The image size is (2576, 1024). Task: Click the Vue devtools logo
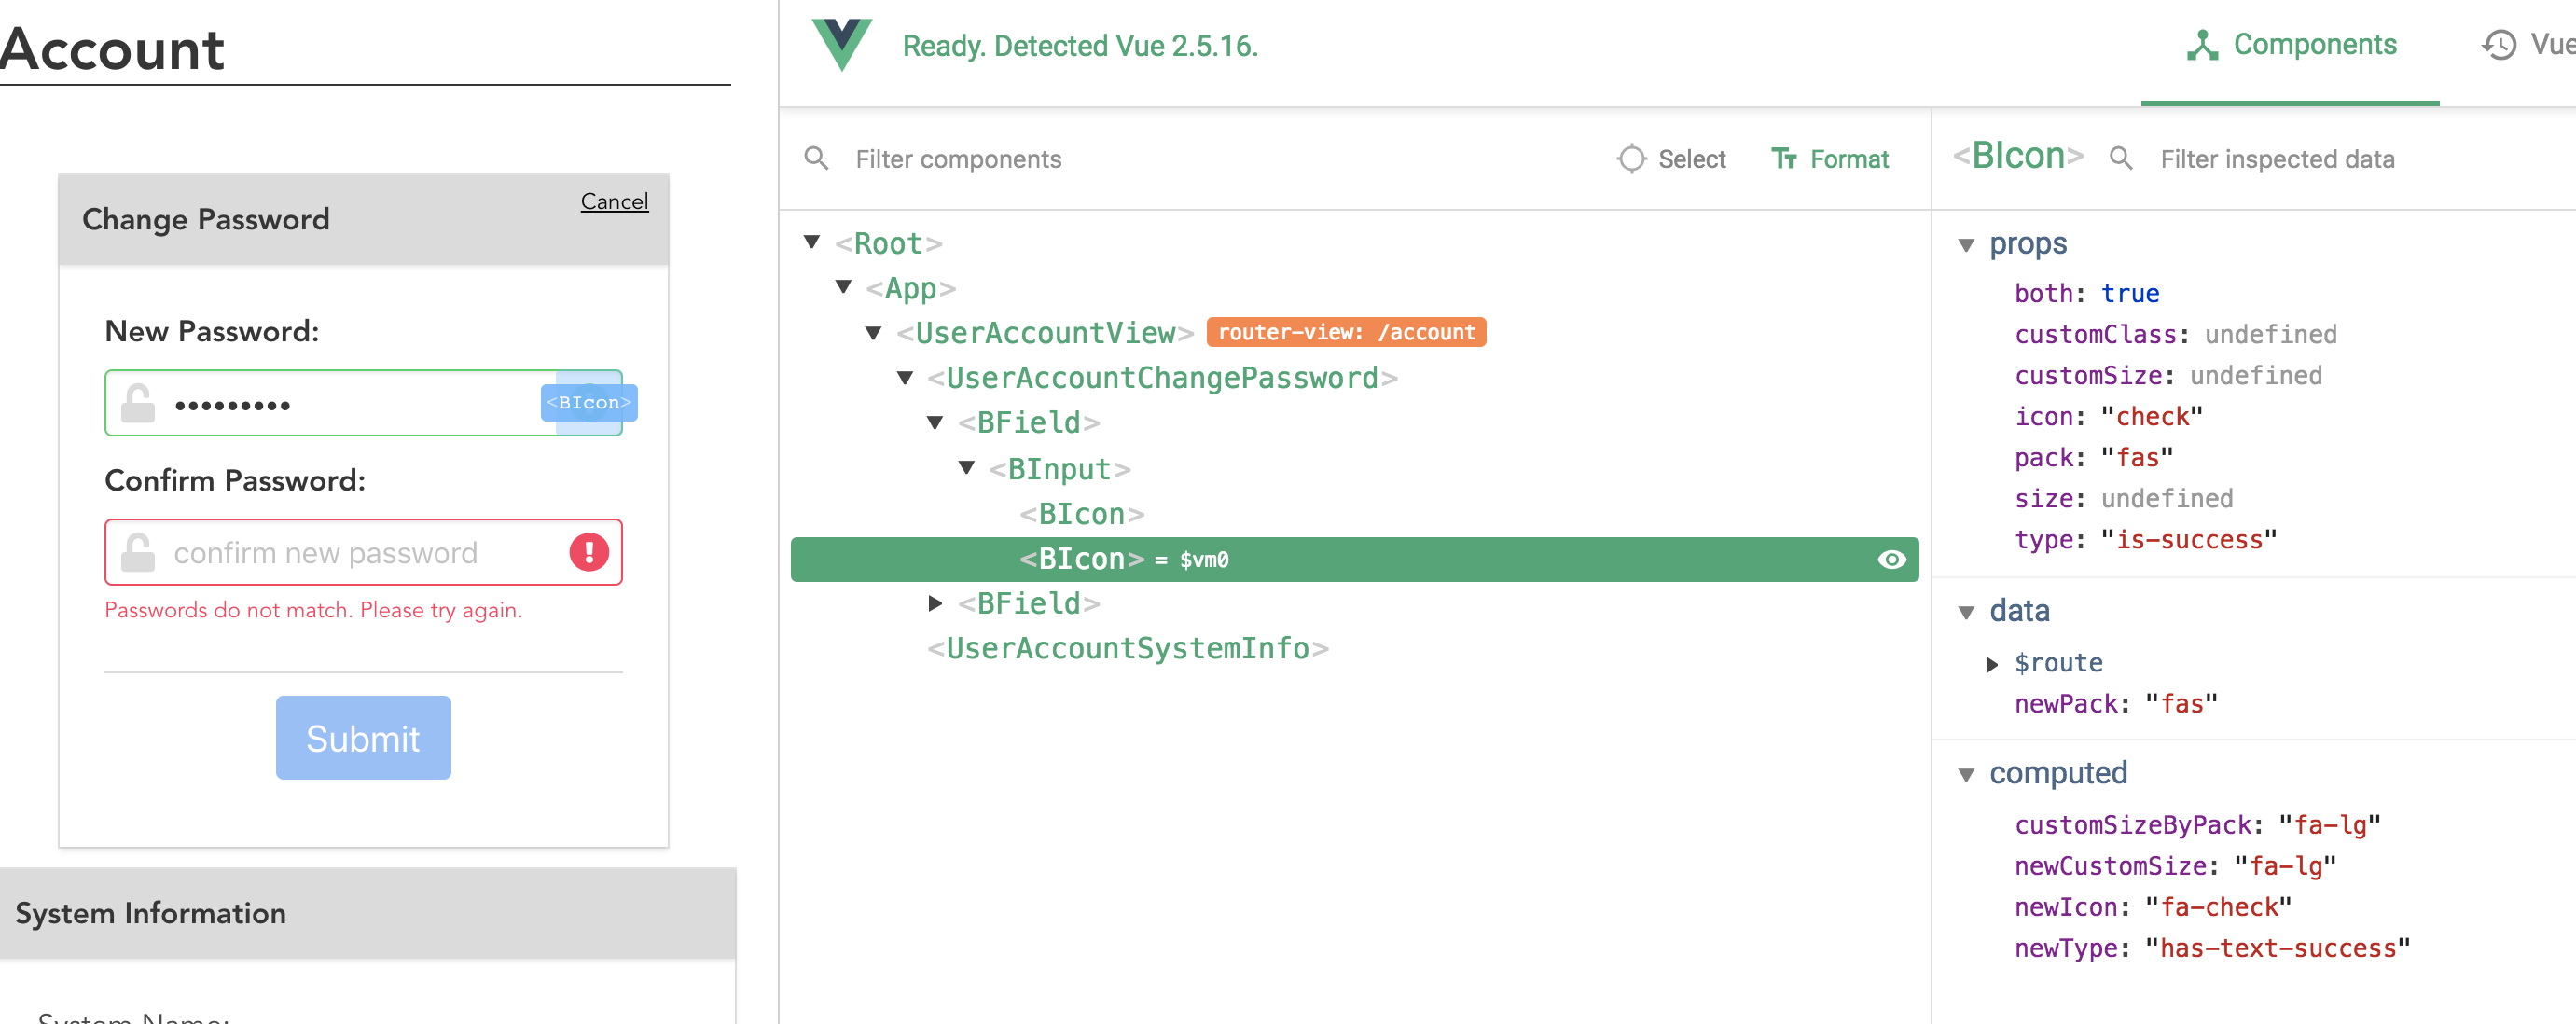pyautogui.click(x=841, y=45)
